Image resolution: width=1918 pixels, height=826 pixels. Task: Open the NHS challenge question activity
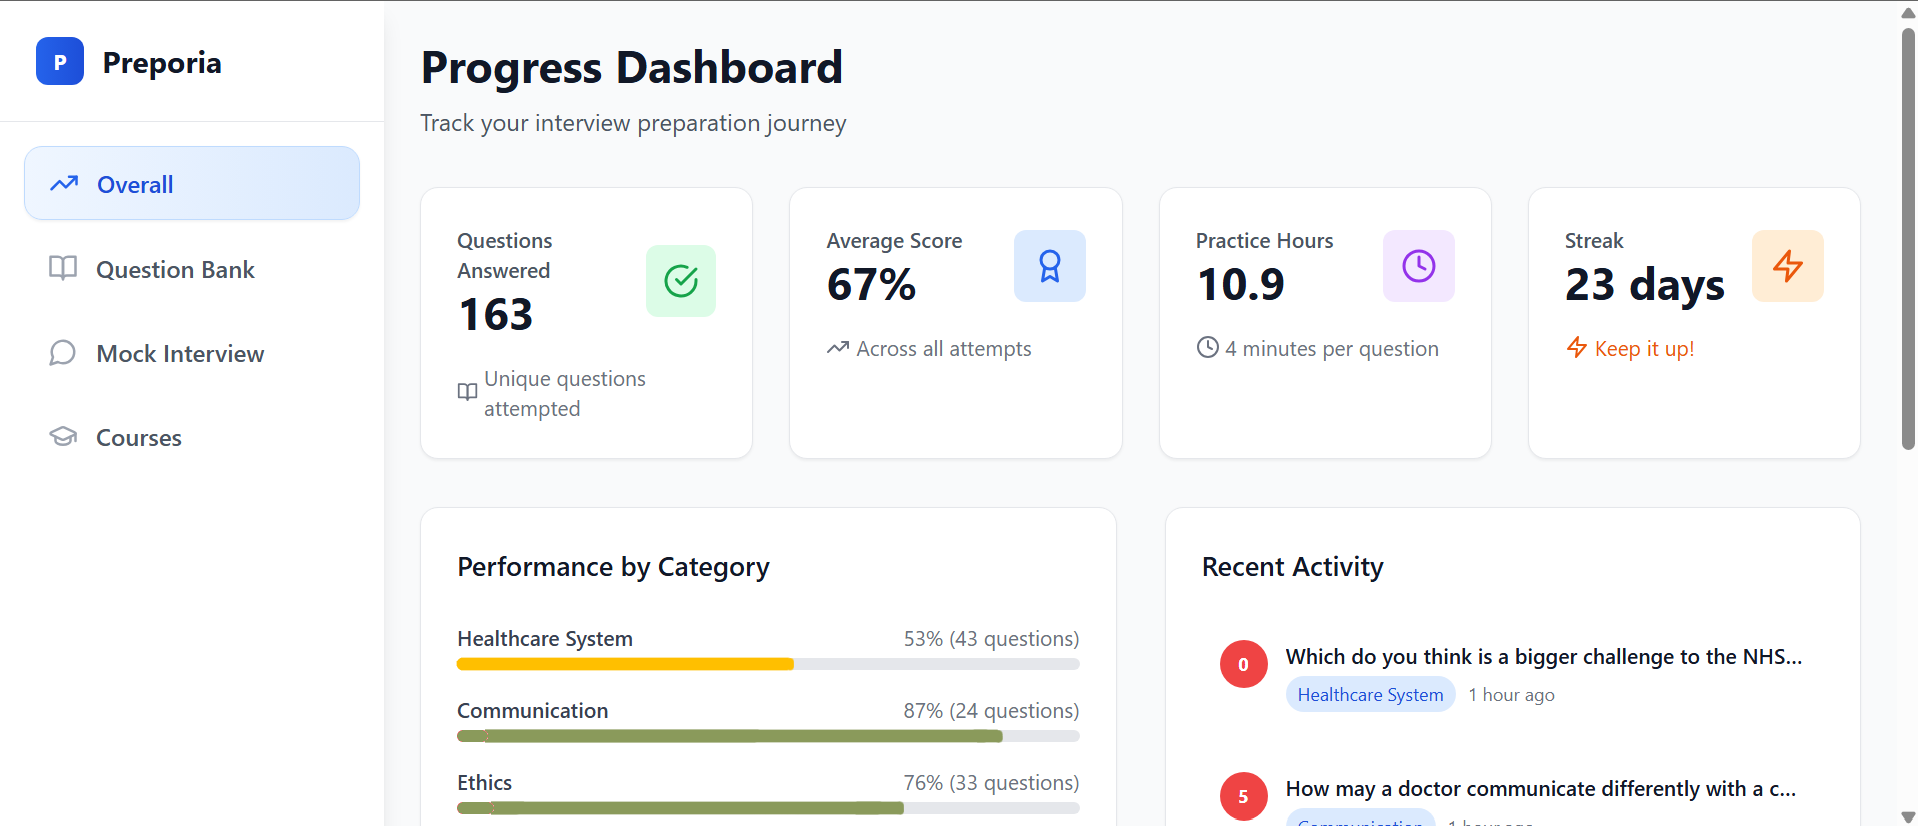click(1543, 657)
